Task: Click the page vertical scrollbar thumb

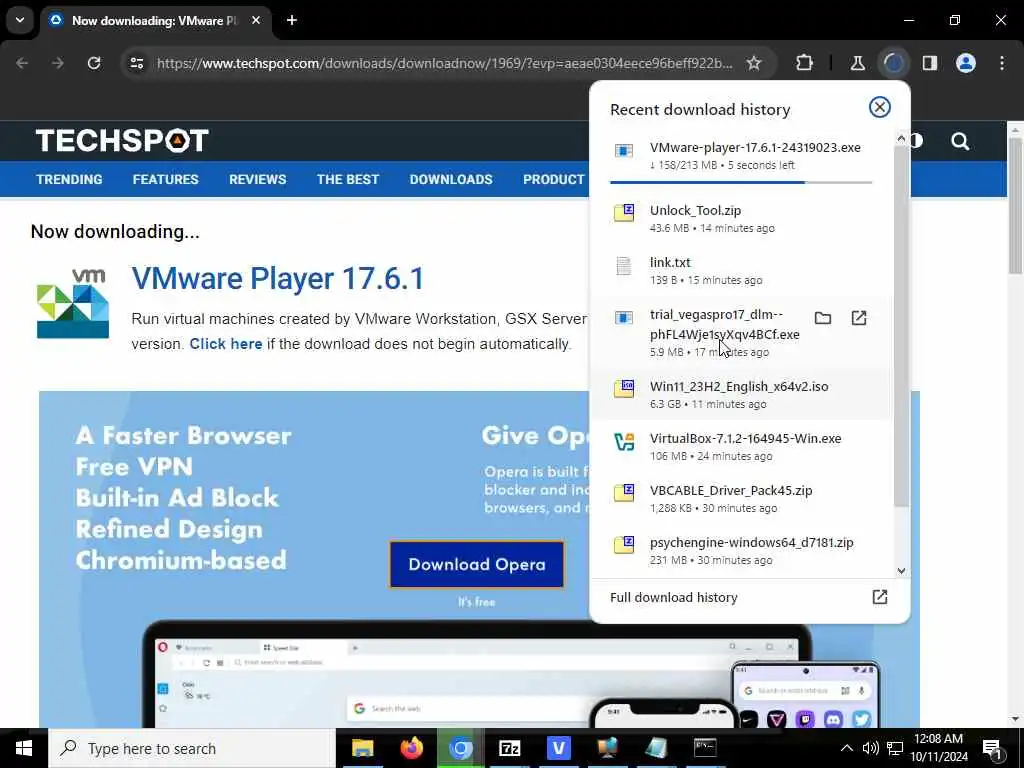Action: pos(1016,206)
